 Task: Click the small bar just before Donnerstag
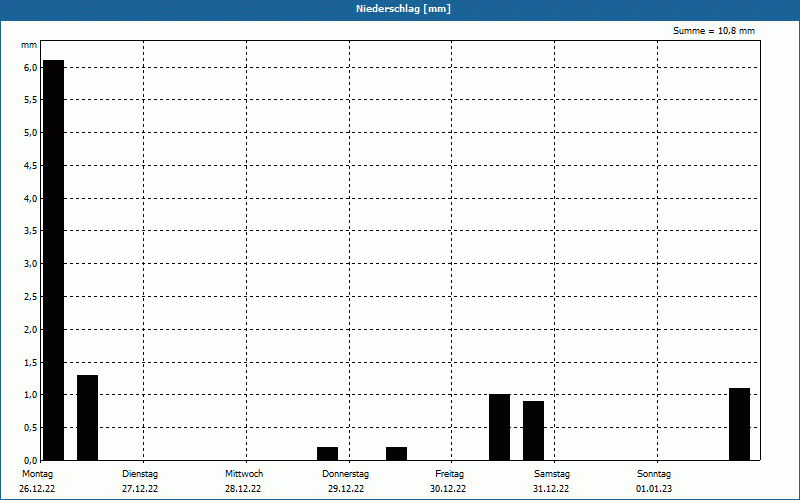click(328, 454)
